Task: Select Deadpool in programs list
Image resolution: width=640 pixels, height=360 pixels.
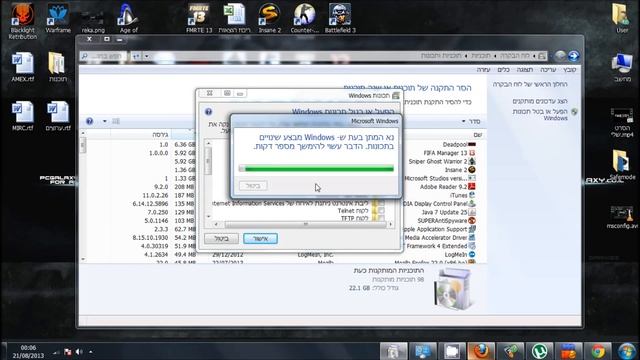Action: 459,144
